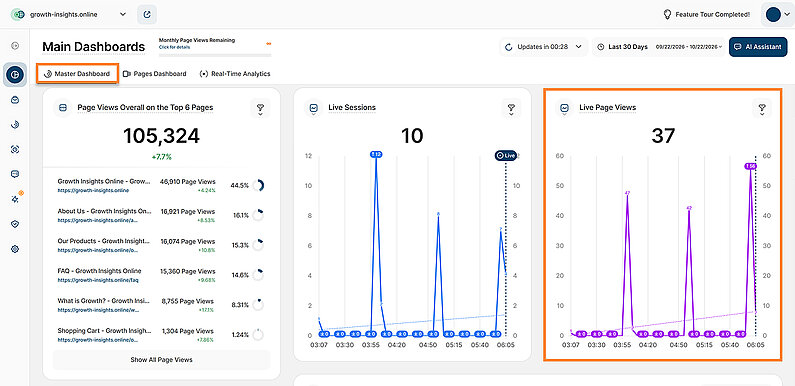Click the 16,921 Page Views value
Viewport: 795px width, 386px height.
click(x=188, y=212)
